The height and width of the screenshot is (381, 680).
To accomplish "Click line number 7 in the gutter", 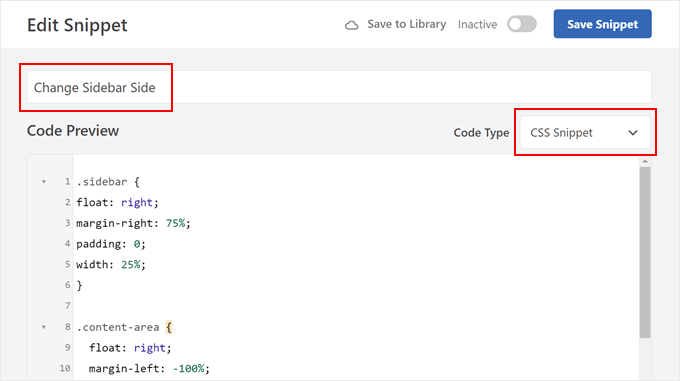I will 68,306.
